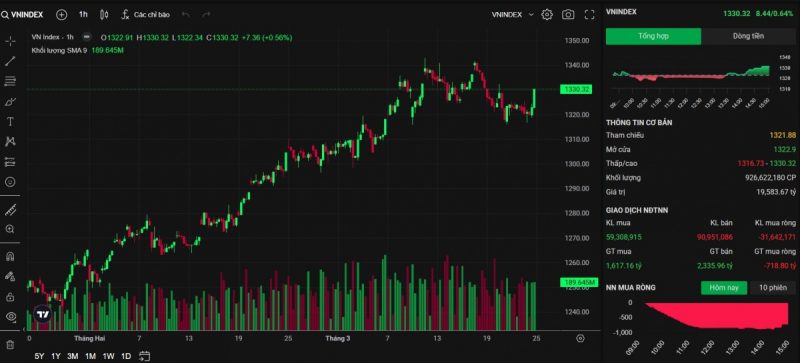Select the Hôm nay net buying view
This screenshot has height=363, width=800.
(x=724, y=287)
